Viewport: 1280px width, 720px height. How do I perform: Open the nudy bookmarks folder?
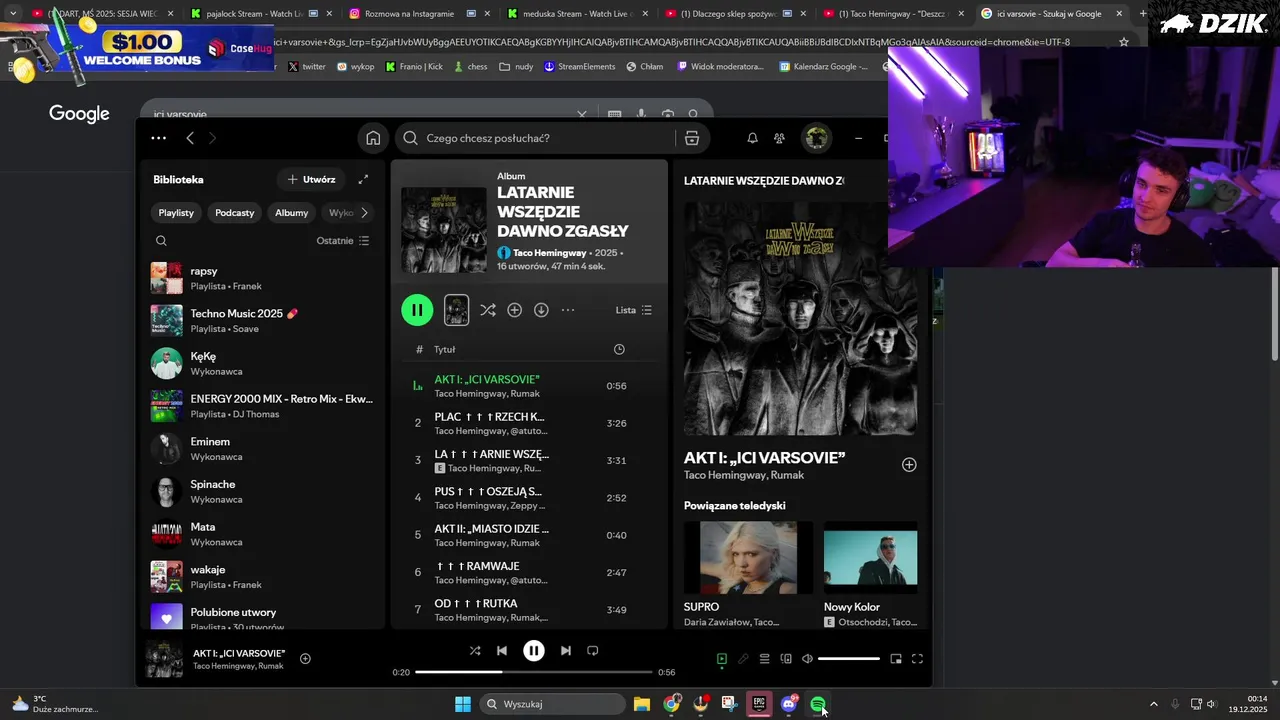[516, 67]
